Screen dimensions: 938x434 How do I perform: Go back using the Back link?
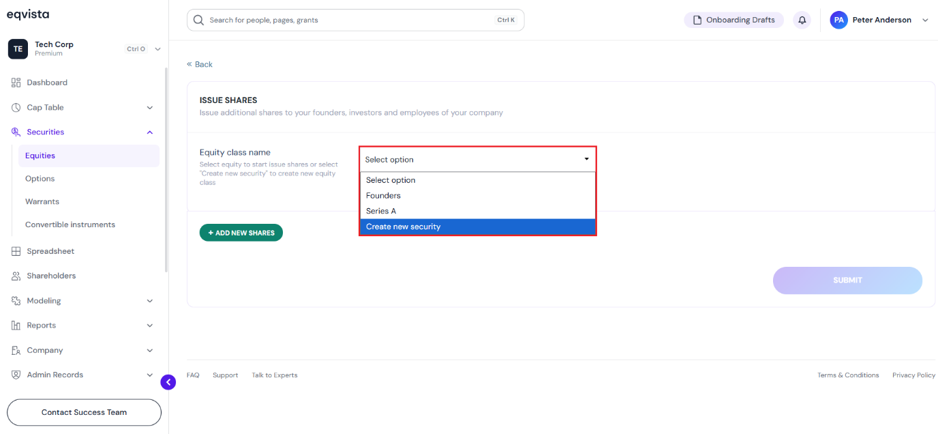point(199,64)
